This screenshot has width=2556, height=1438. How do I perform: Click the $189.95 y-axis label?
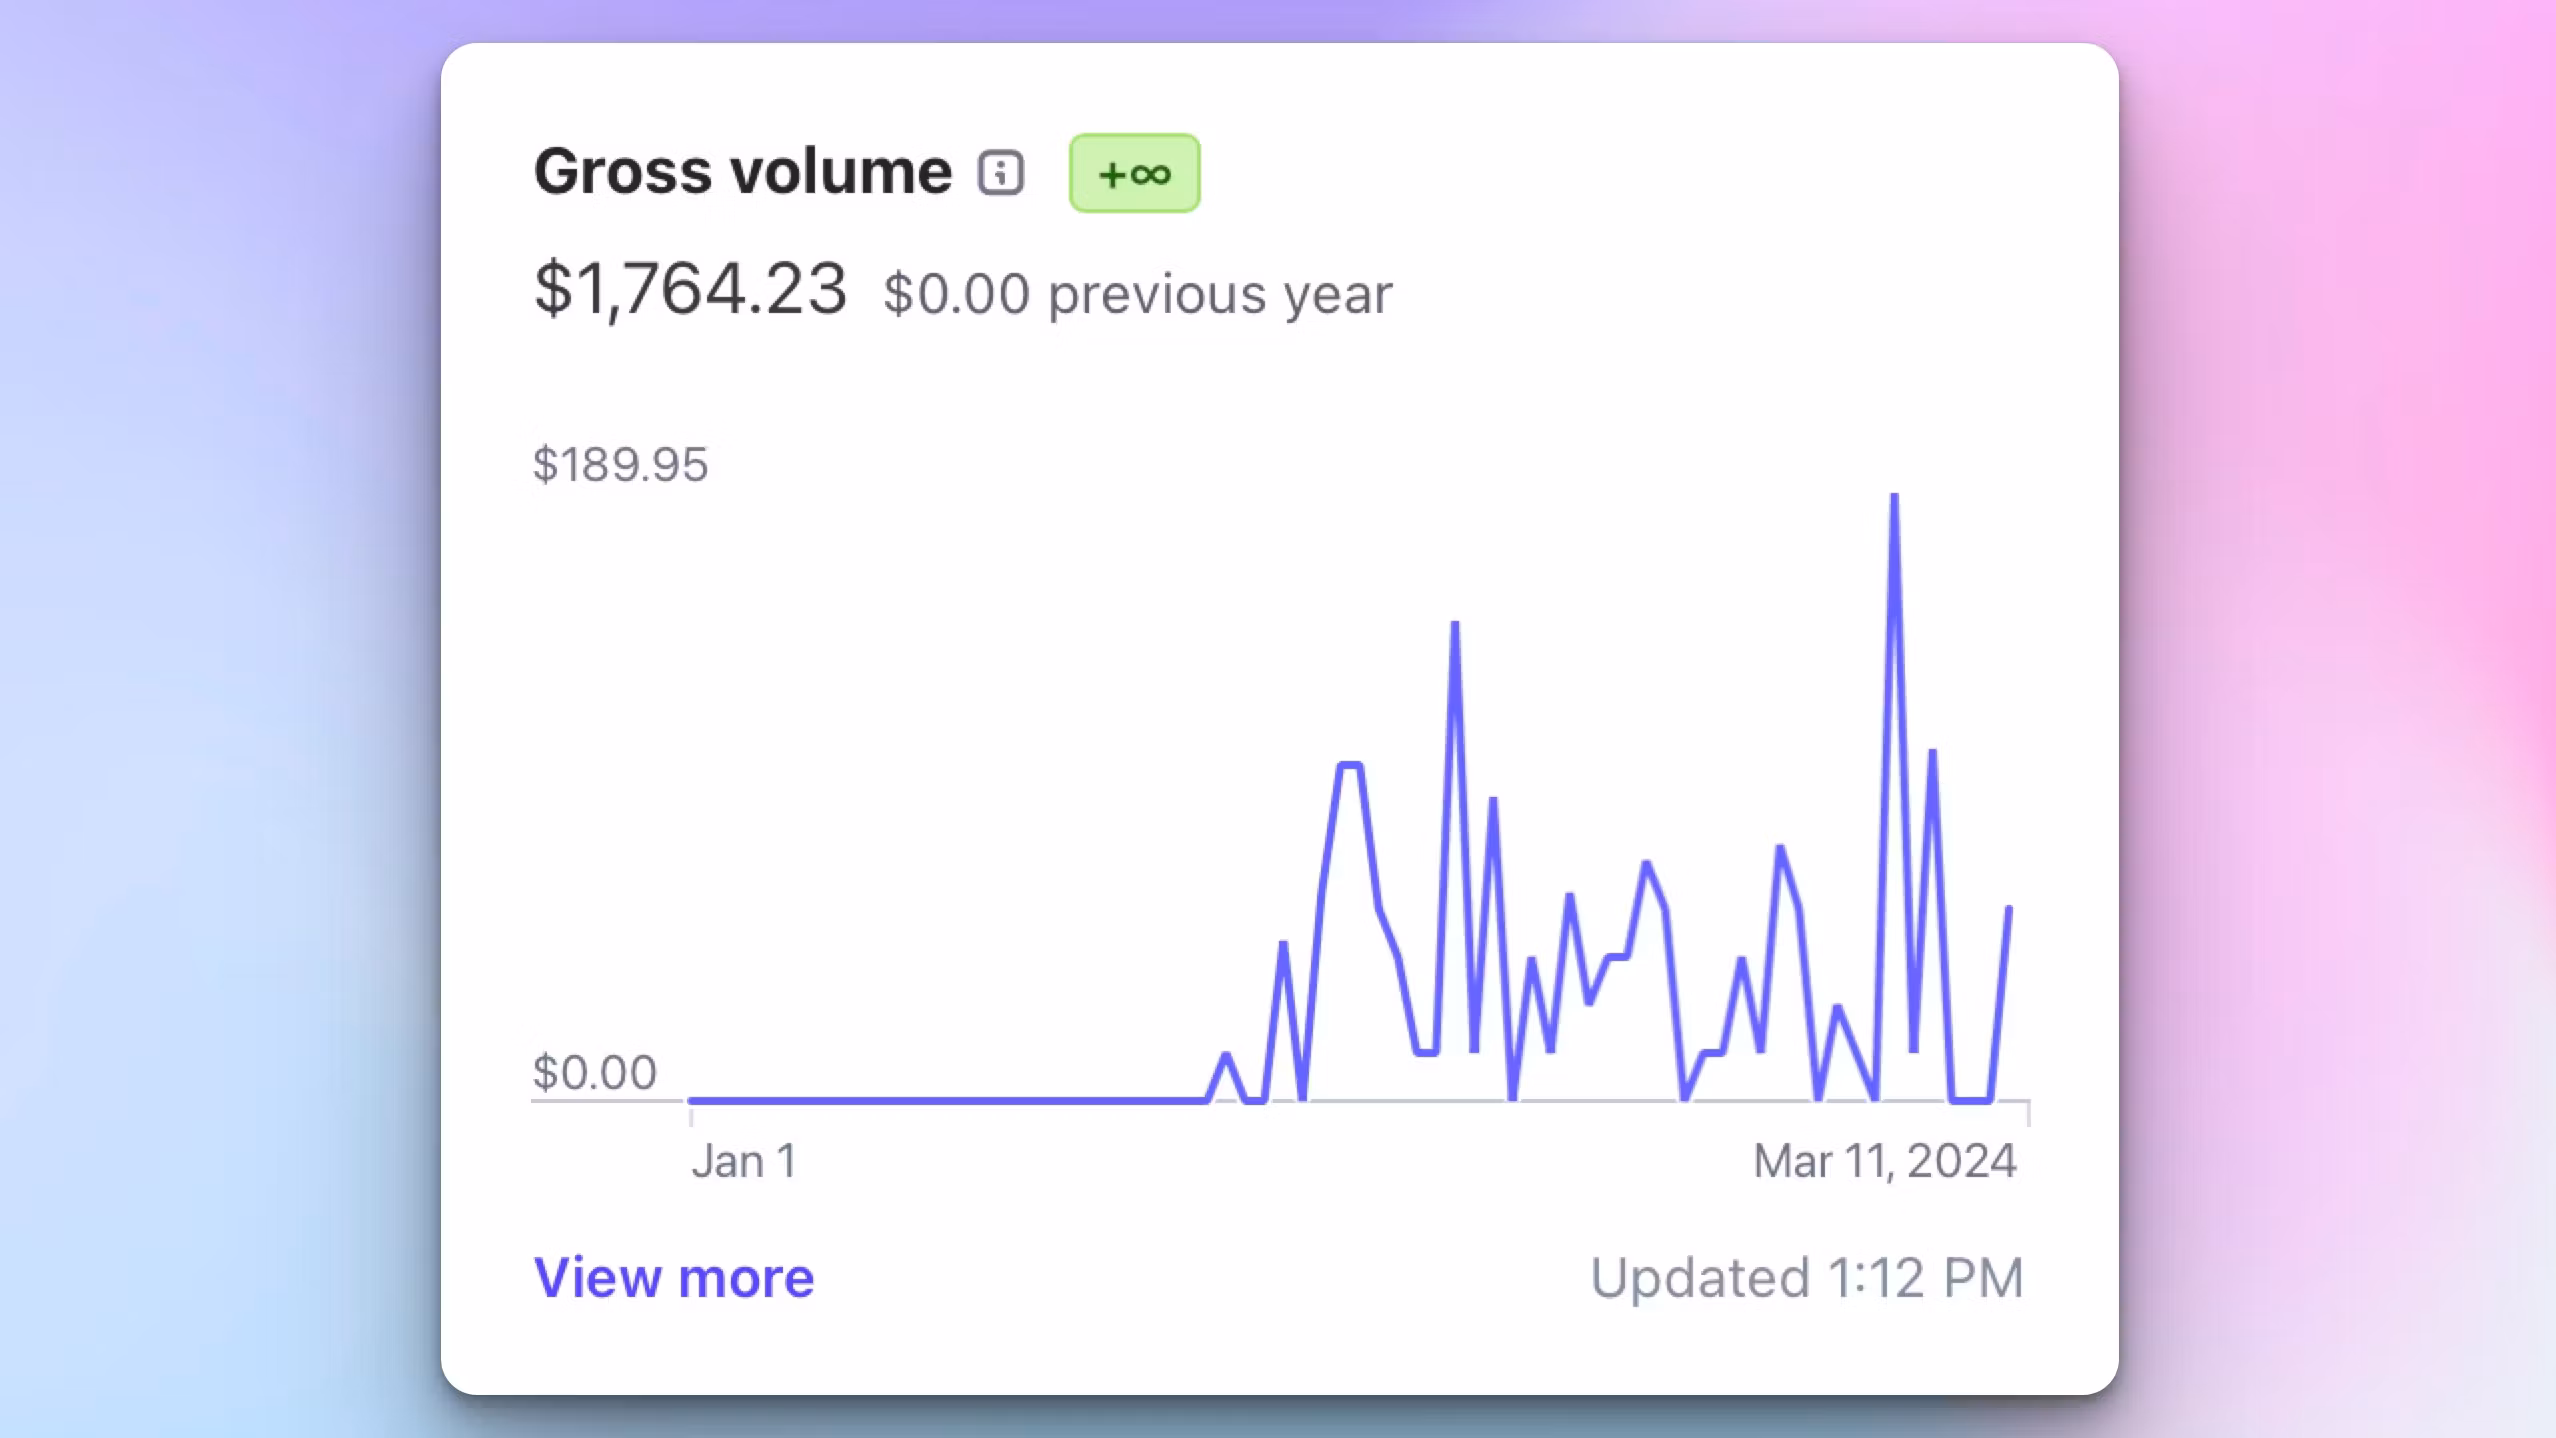620,464
